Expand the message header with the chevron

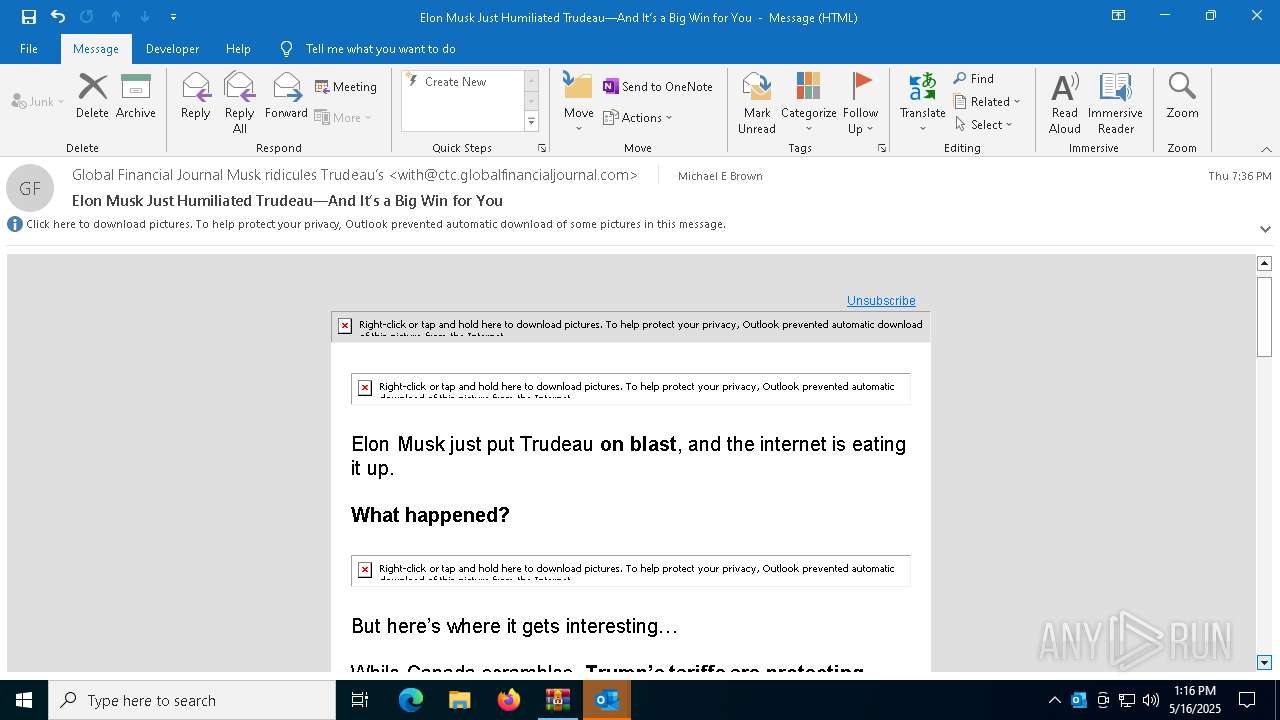click(1265, 229)
